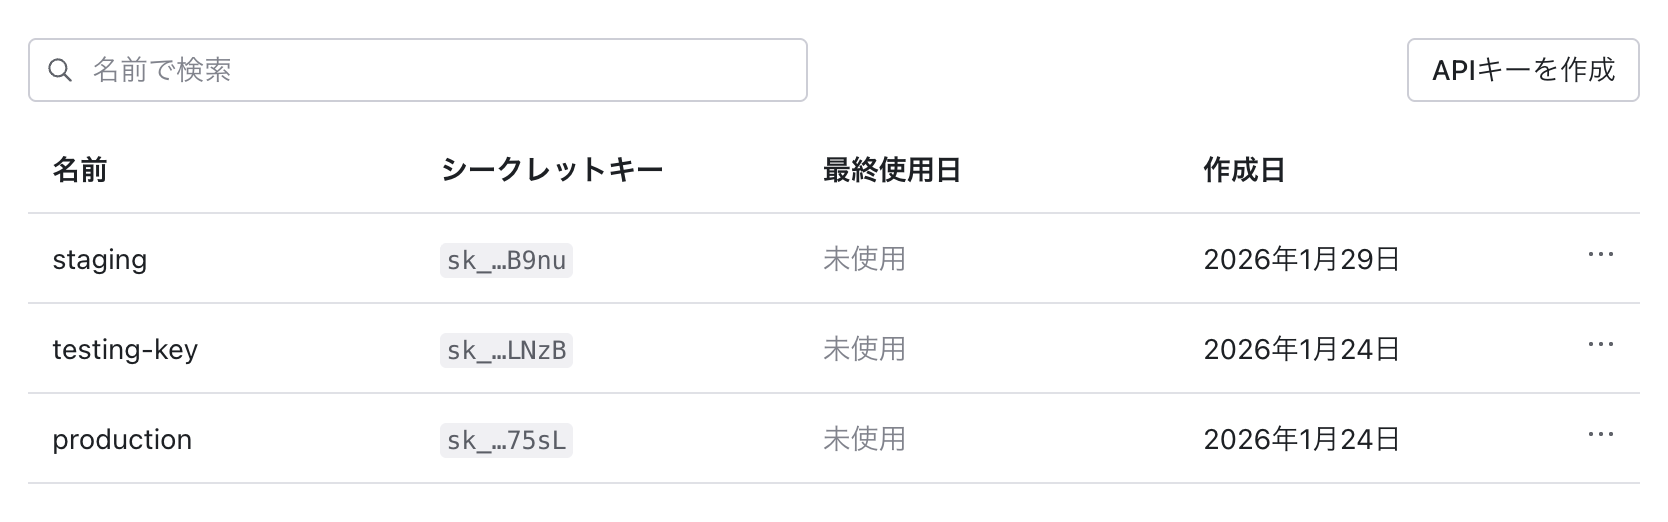Click 未使用 status in the production row

(864, 440)
